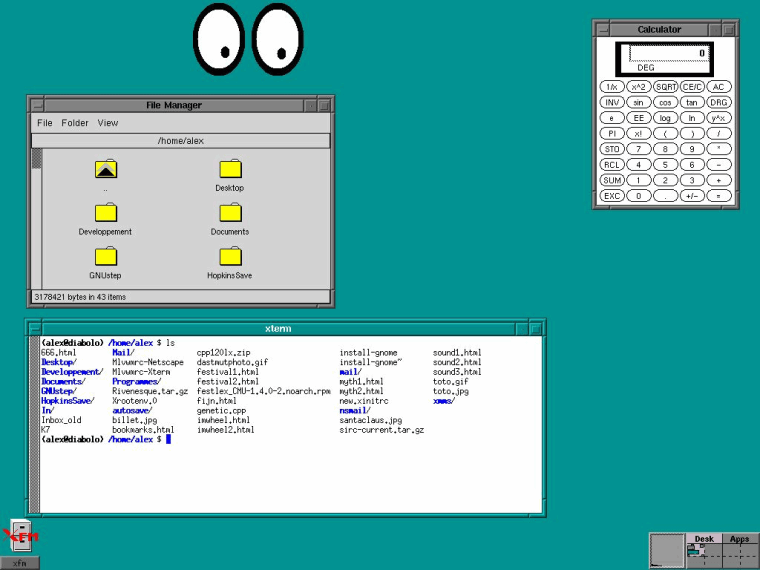Click the File Manager vertical scrollbar thumb
The height and width of the screenshot is (570, 760).
pos(37,158)
